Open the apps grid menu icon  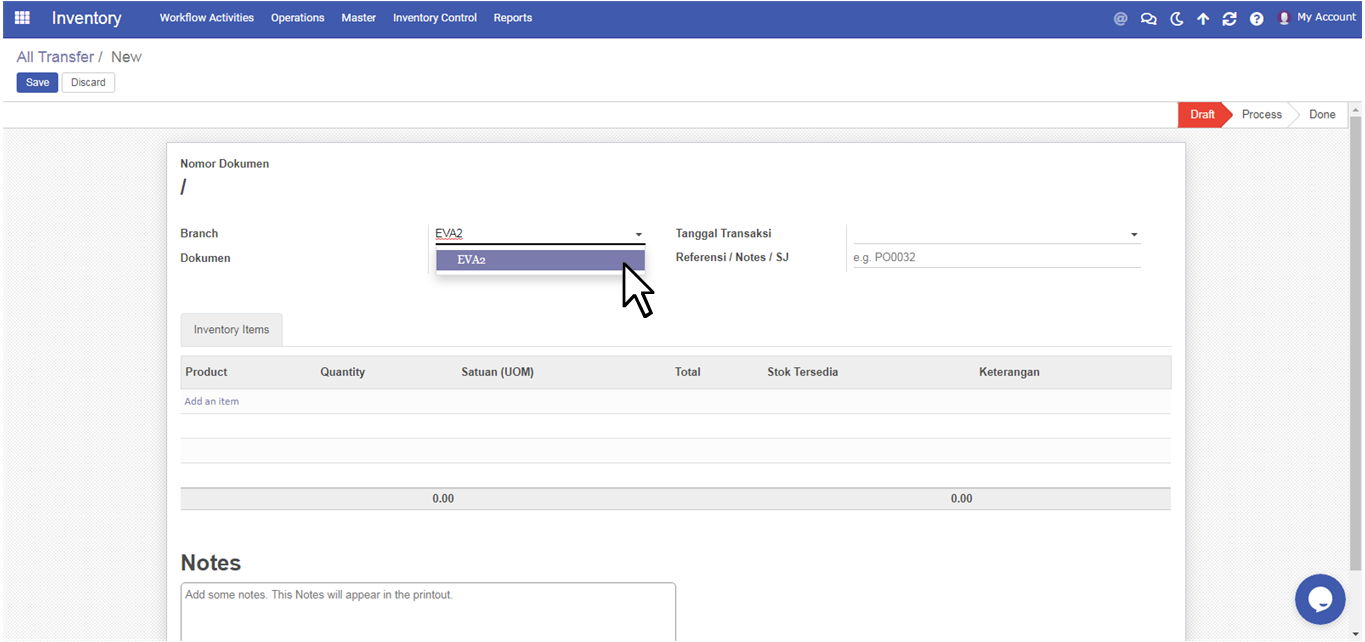click(22, 18)
